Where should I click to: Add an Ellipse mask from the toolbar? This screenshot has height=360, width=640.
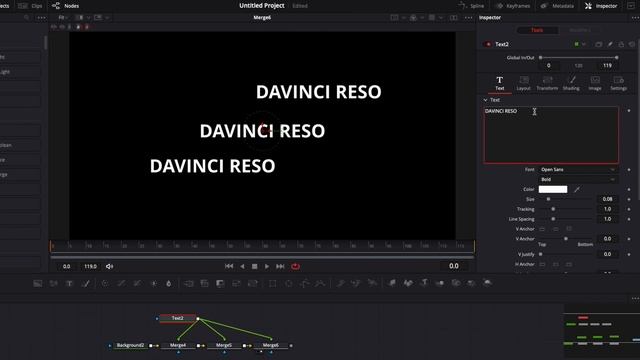(289, 283)
